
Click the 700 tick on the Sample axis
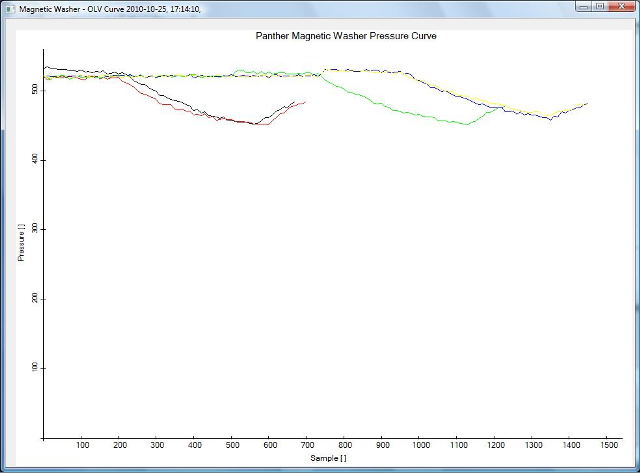(308, 446)
